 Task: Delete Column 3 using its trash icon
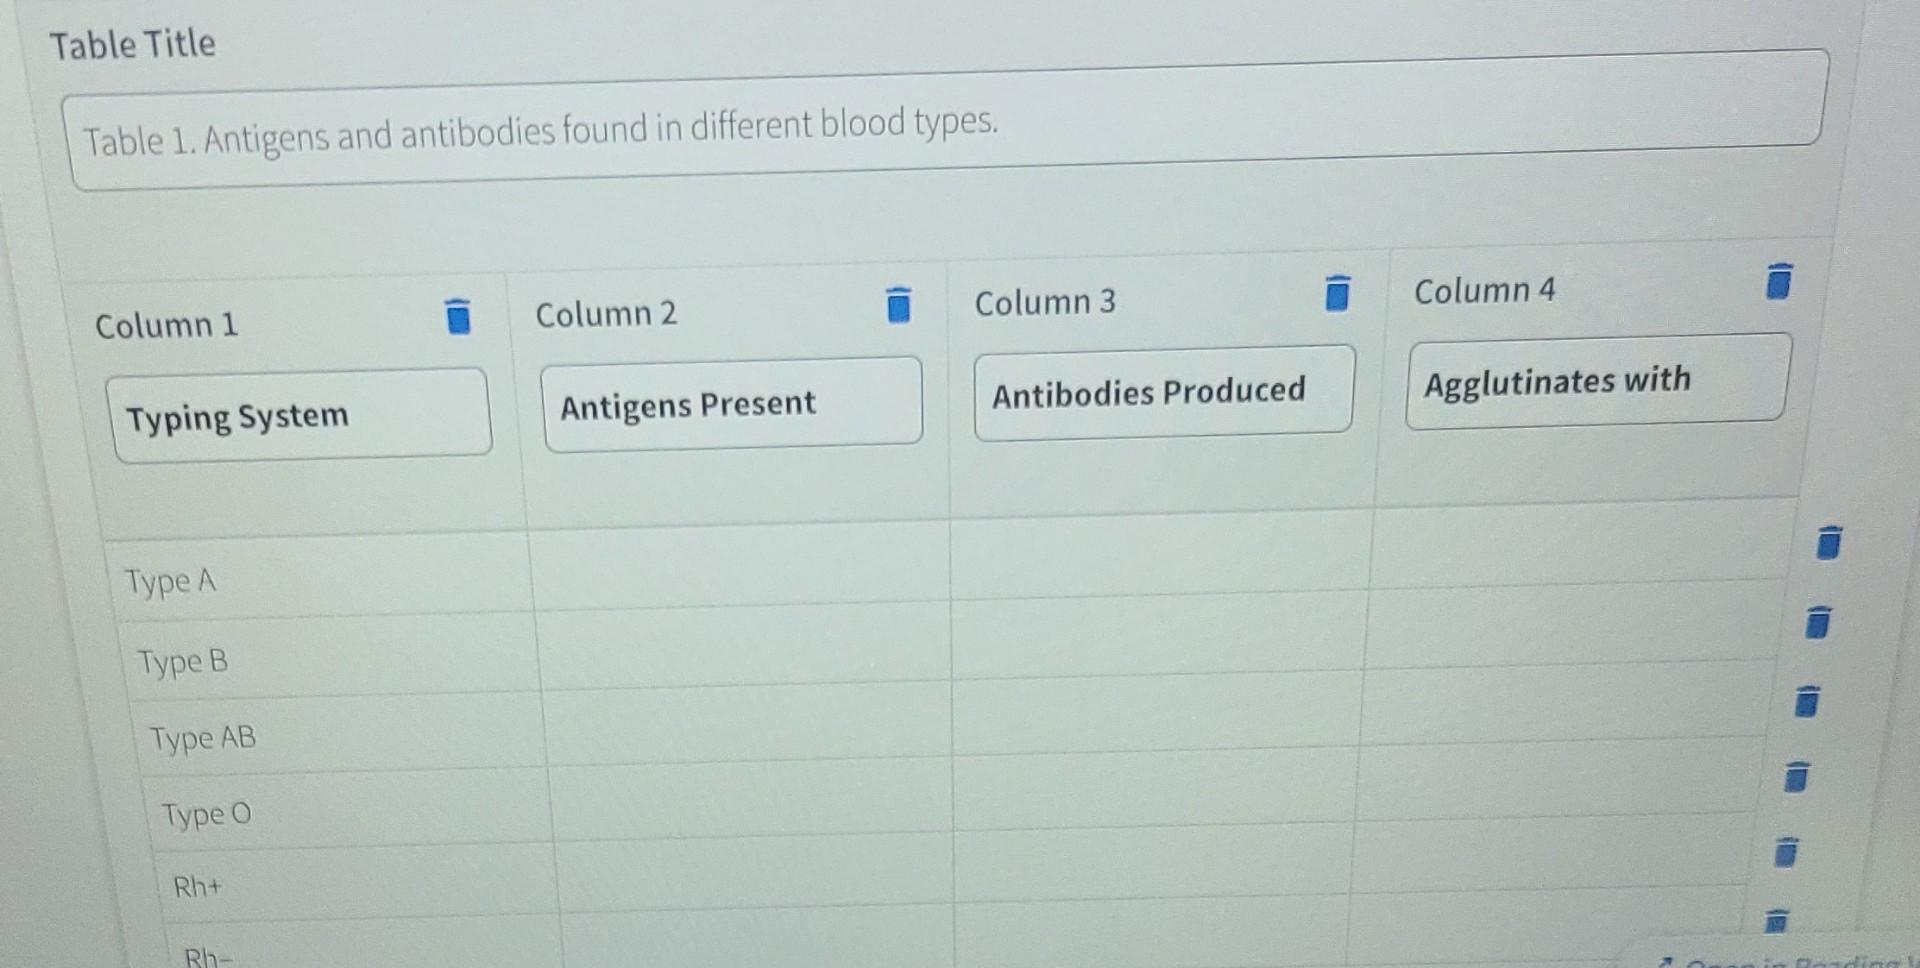pos(1336,292)
